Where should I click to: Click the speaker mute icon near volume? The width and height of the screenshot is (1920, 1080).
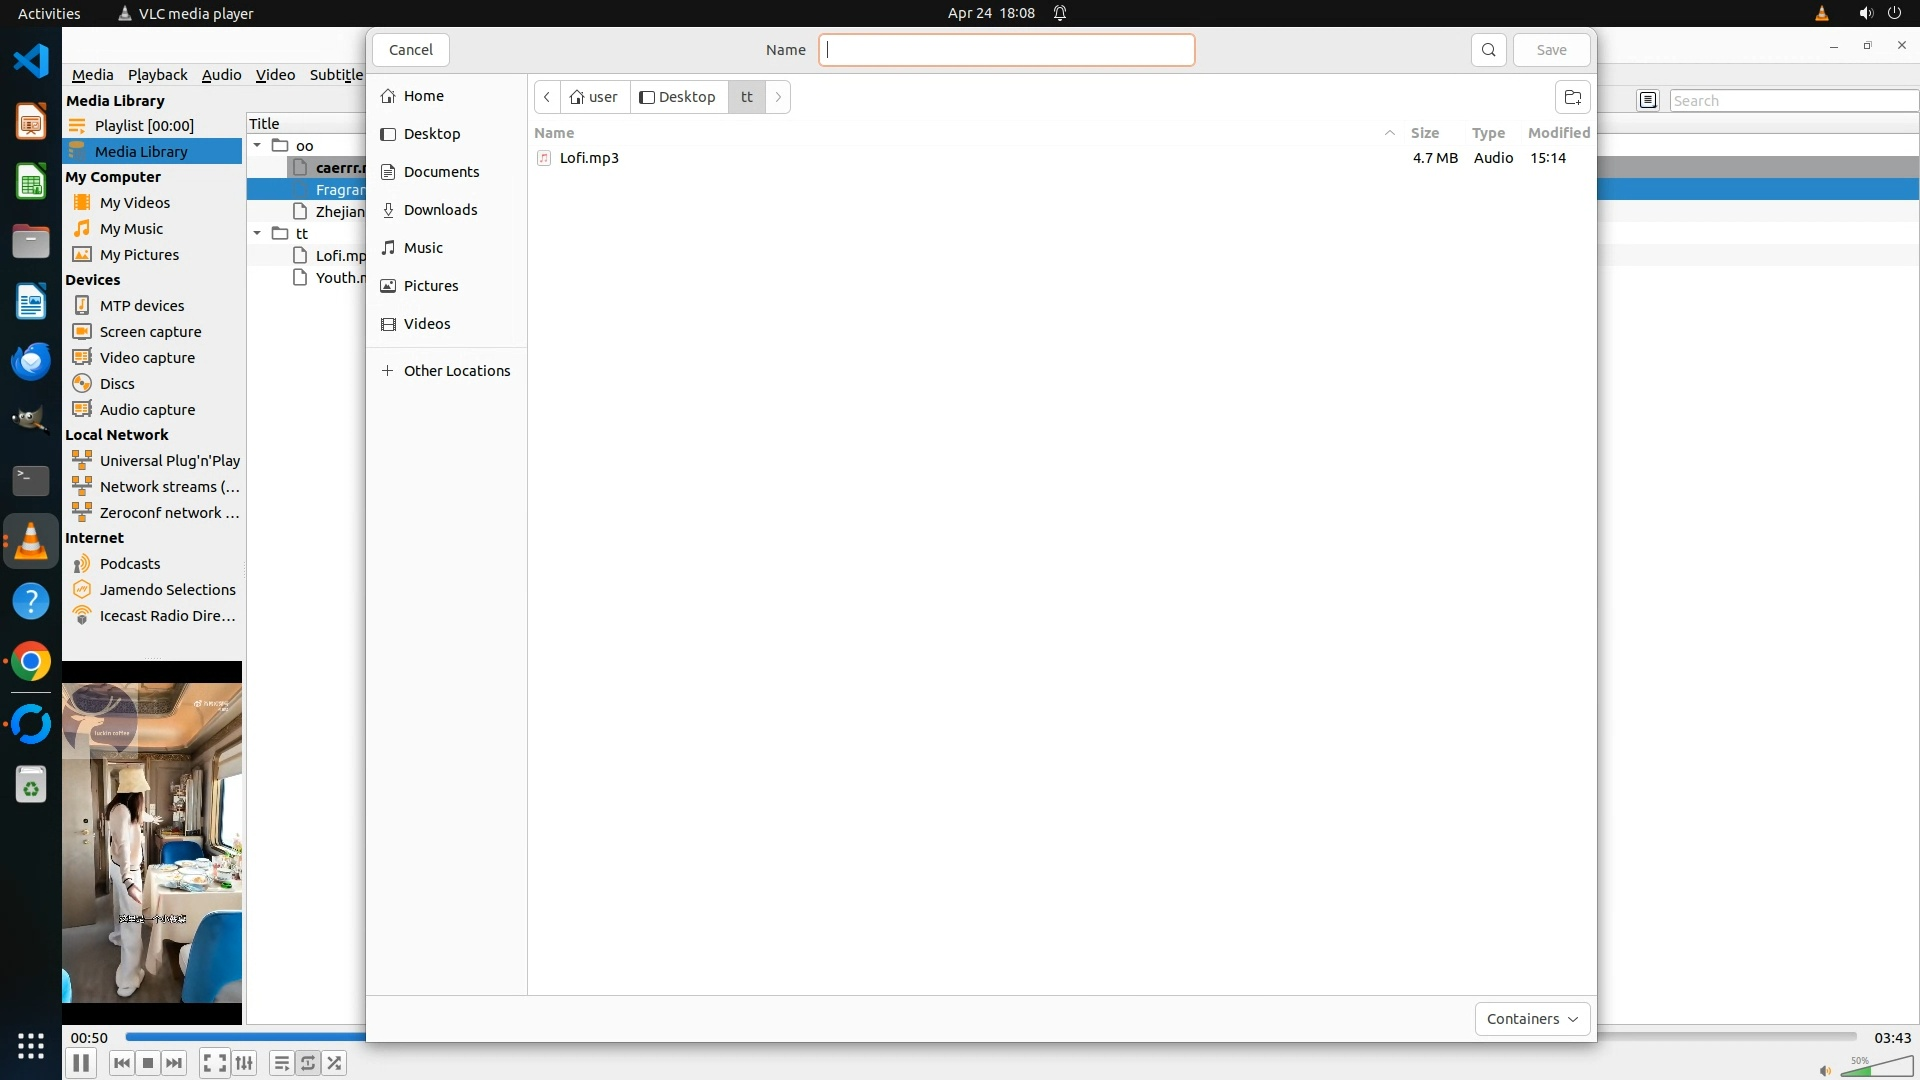point(1825,1070)
